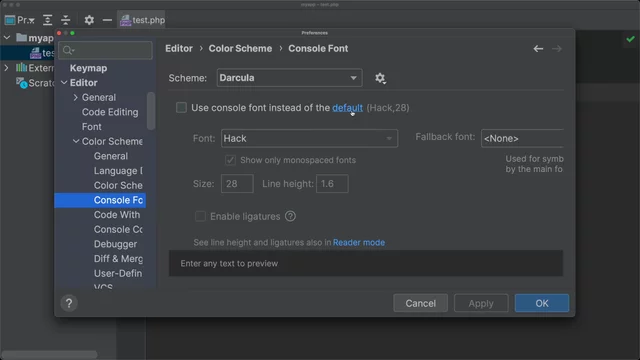Go back with the left arrow
The height and width of the screenshot is (360, 640).
pos(538,49)
